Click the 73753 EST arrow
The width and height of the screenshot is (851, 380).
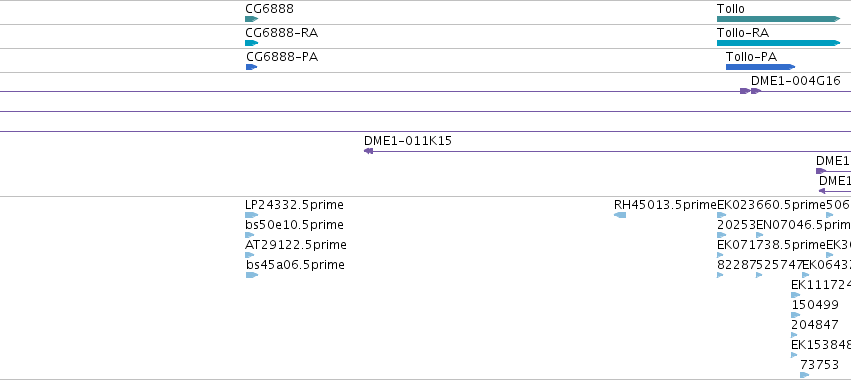point(805,375)
